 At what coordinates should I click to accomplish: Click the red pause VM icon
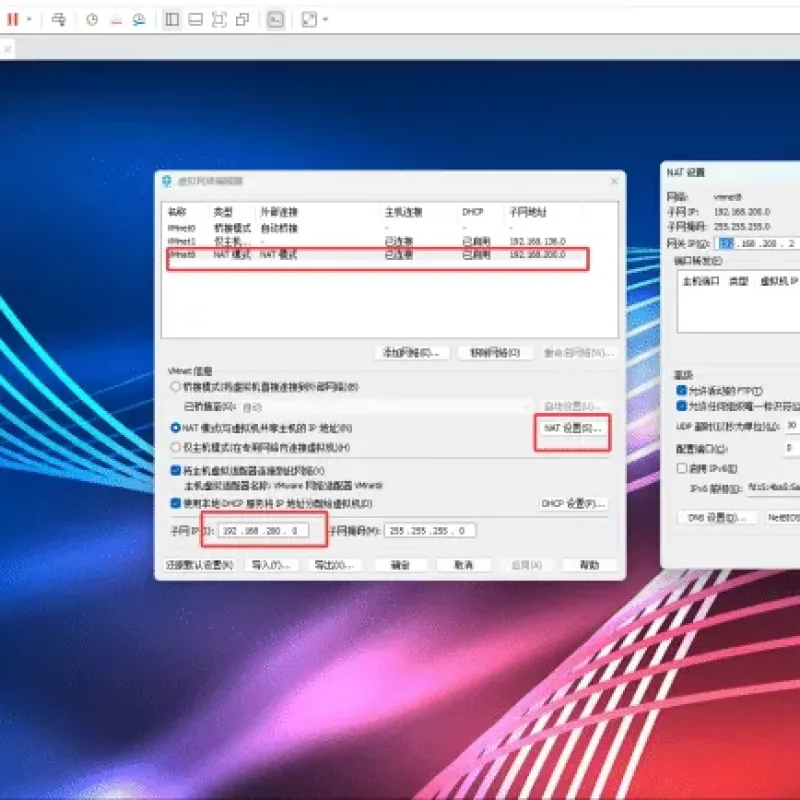tap(12, 19)
